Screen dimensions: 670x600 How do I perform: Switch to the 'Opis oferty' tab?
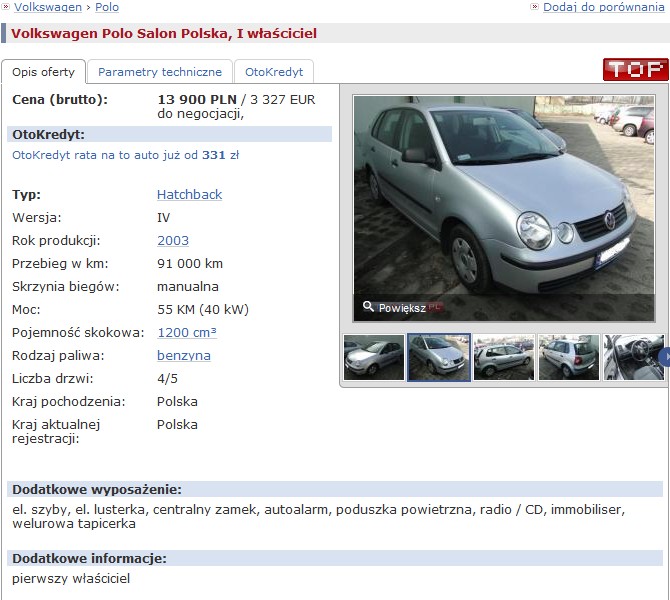point(44,72)
